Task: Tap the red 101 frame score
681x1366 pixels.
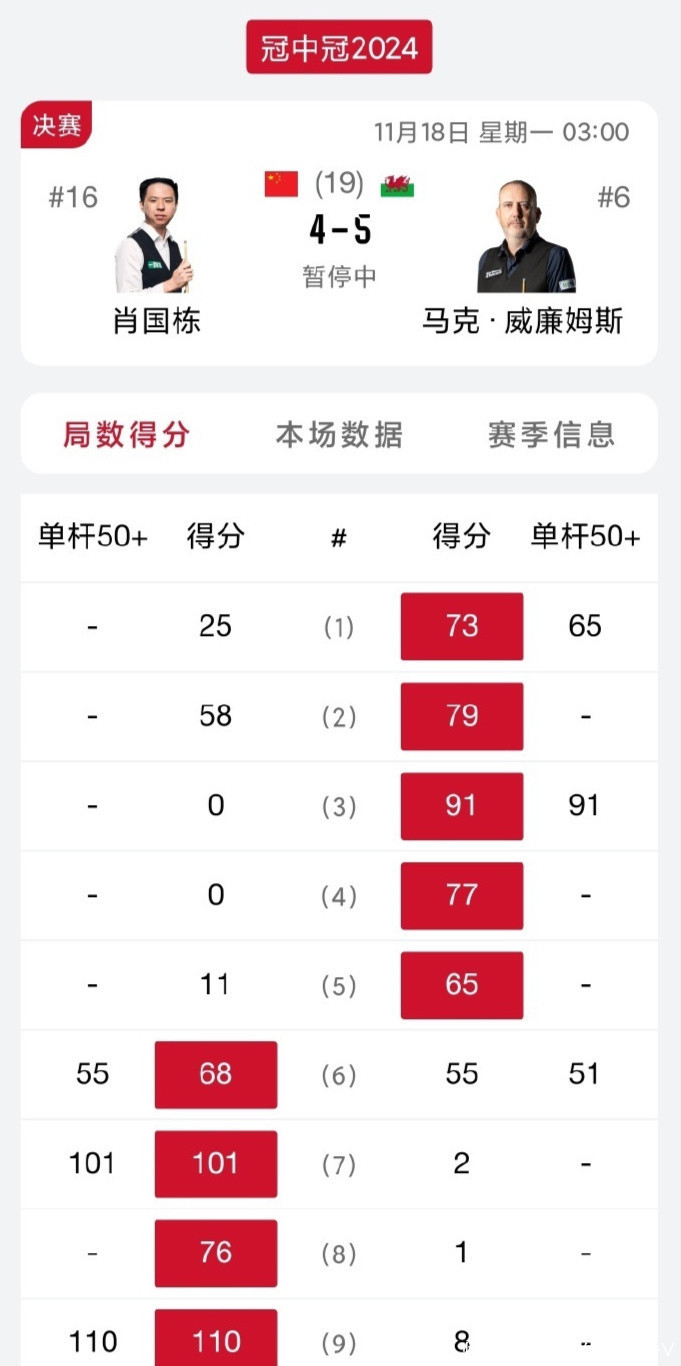Action: [216, 1163]
